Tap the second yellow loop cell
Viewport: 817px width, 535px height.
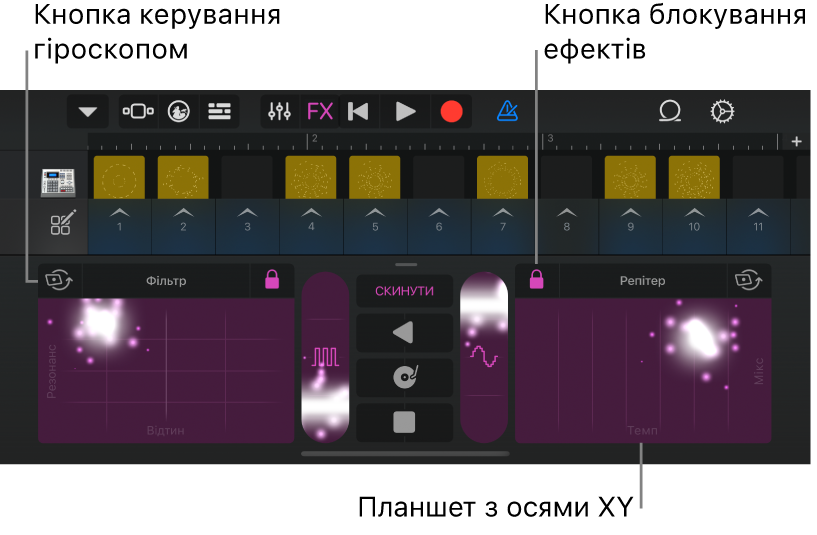[x=183, y=177]
